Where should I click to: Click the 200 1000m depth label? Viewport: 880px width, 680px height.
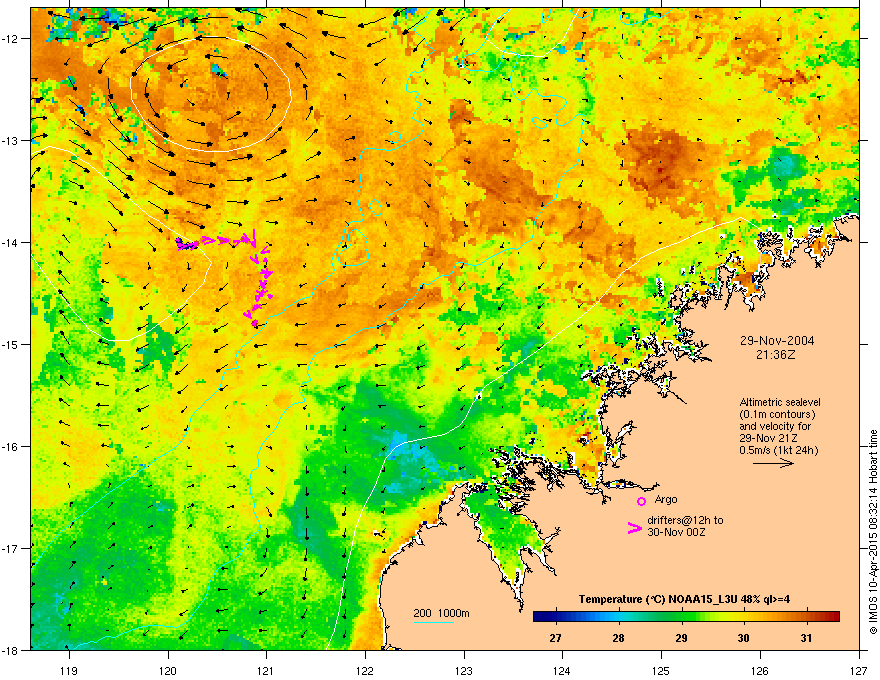[x=441, y=613]
